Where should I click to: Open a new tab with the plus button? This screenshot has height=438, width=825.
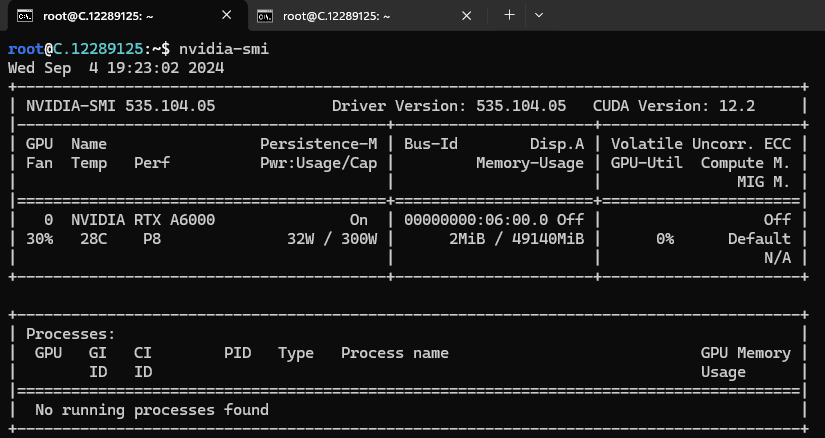coord(509,15)
